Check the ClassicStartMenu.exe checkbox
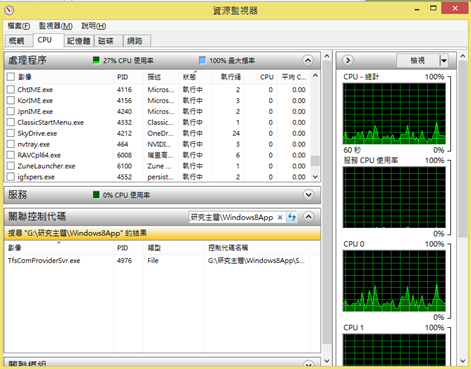This screenshot has height=369, width=471. tap(11, 122)
